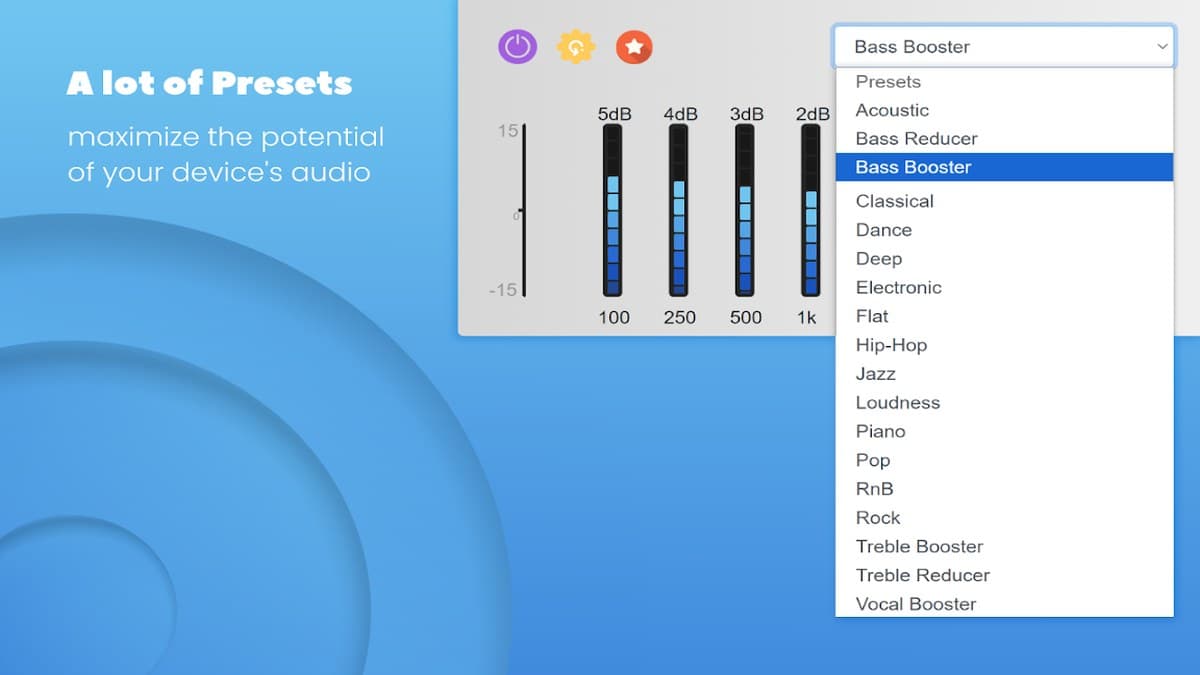
Task: Click the 5dB value label
Action: tap(615, 114)
